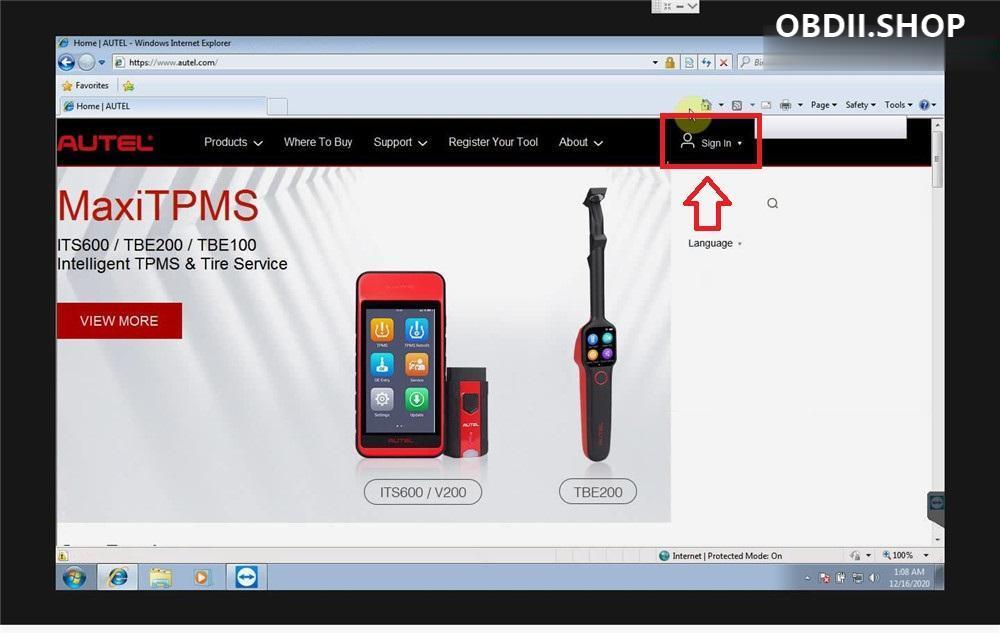Click the vertical scrollbar down arrow

[x=937, y=540]
